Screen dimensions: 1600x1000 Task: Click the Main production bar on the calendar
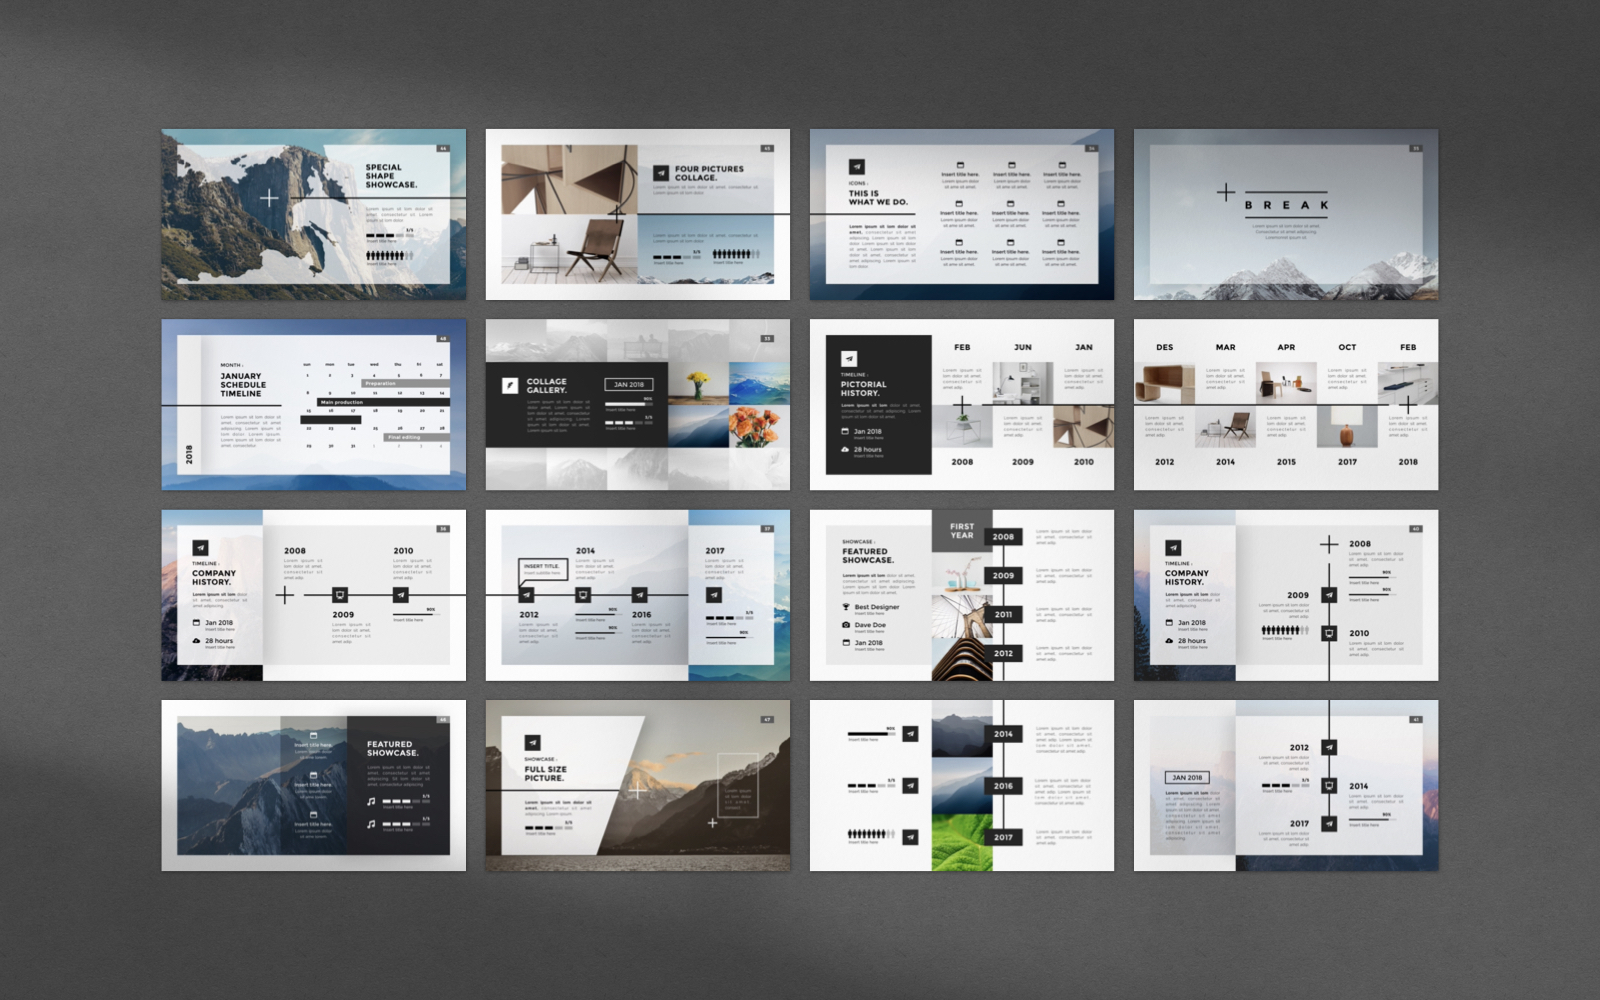click(x=383, y=402)
